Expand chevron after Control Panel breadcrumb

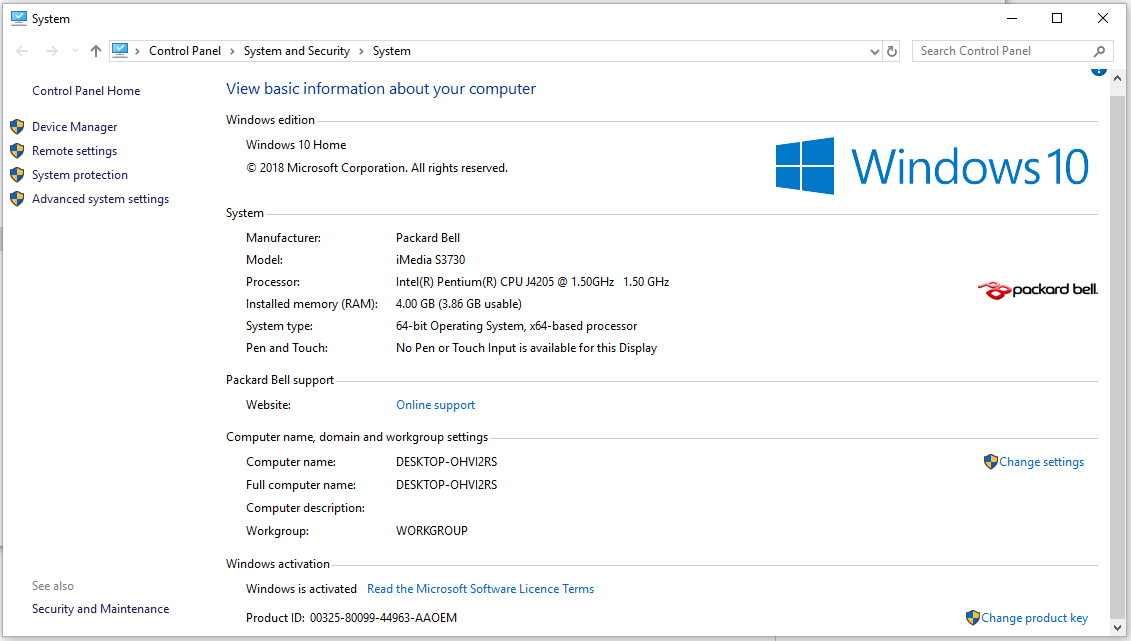(232, 51)
